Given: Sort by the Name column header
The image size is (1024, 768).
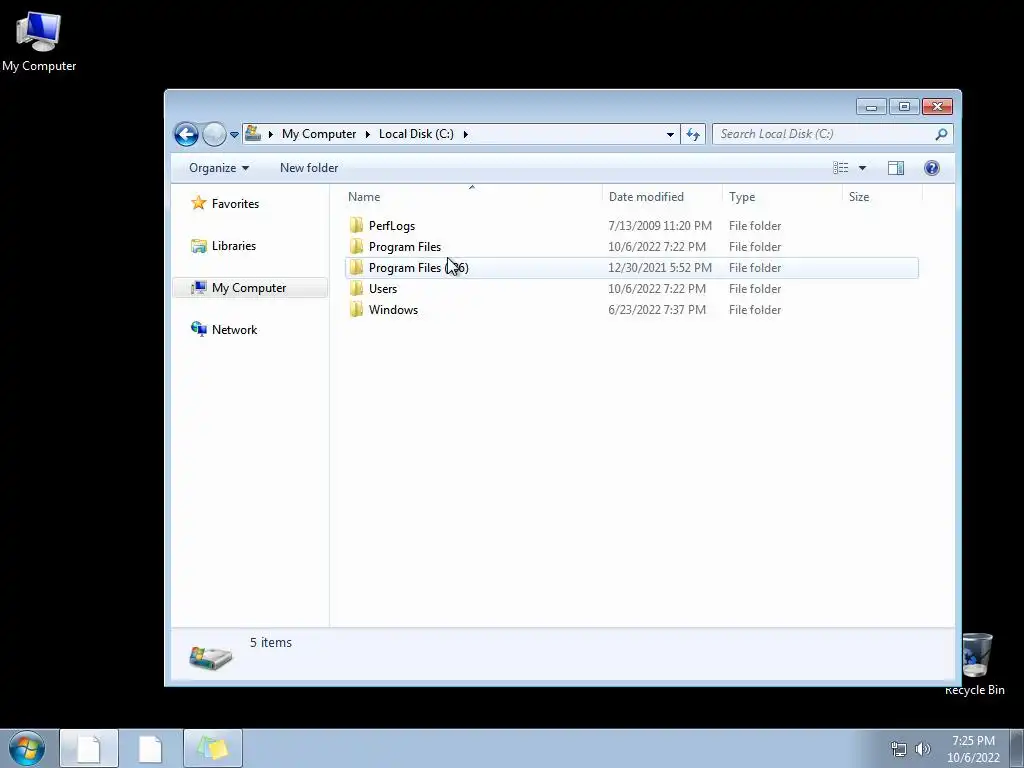Looking at the screenshot, I should 473,197.
